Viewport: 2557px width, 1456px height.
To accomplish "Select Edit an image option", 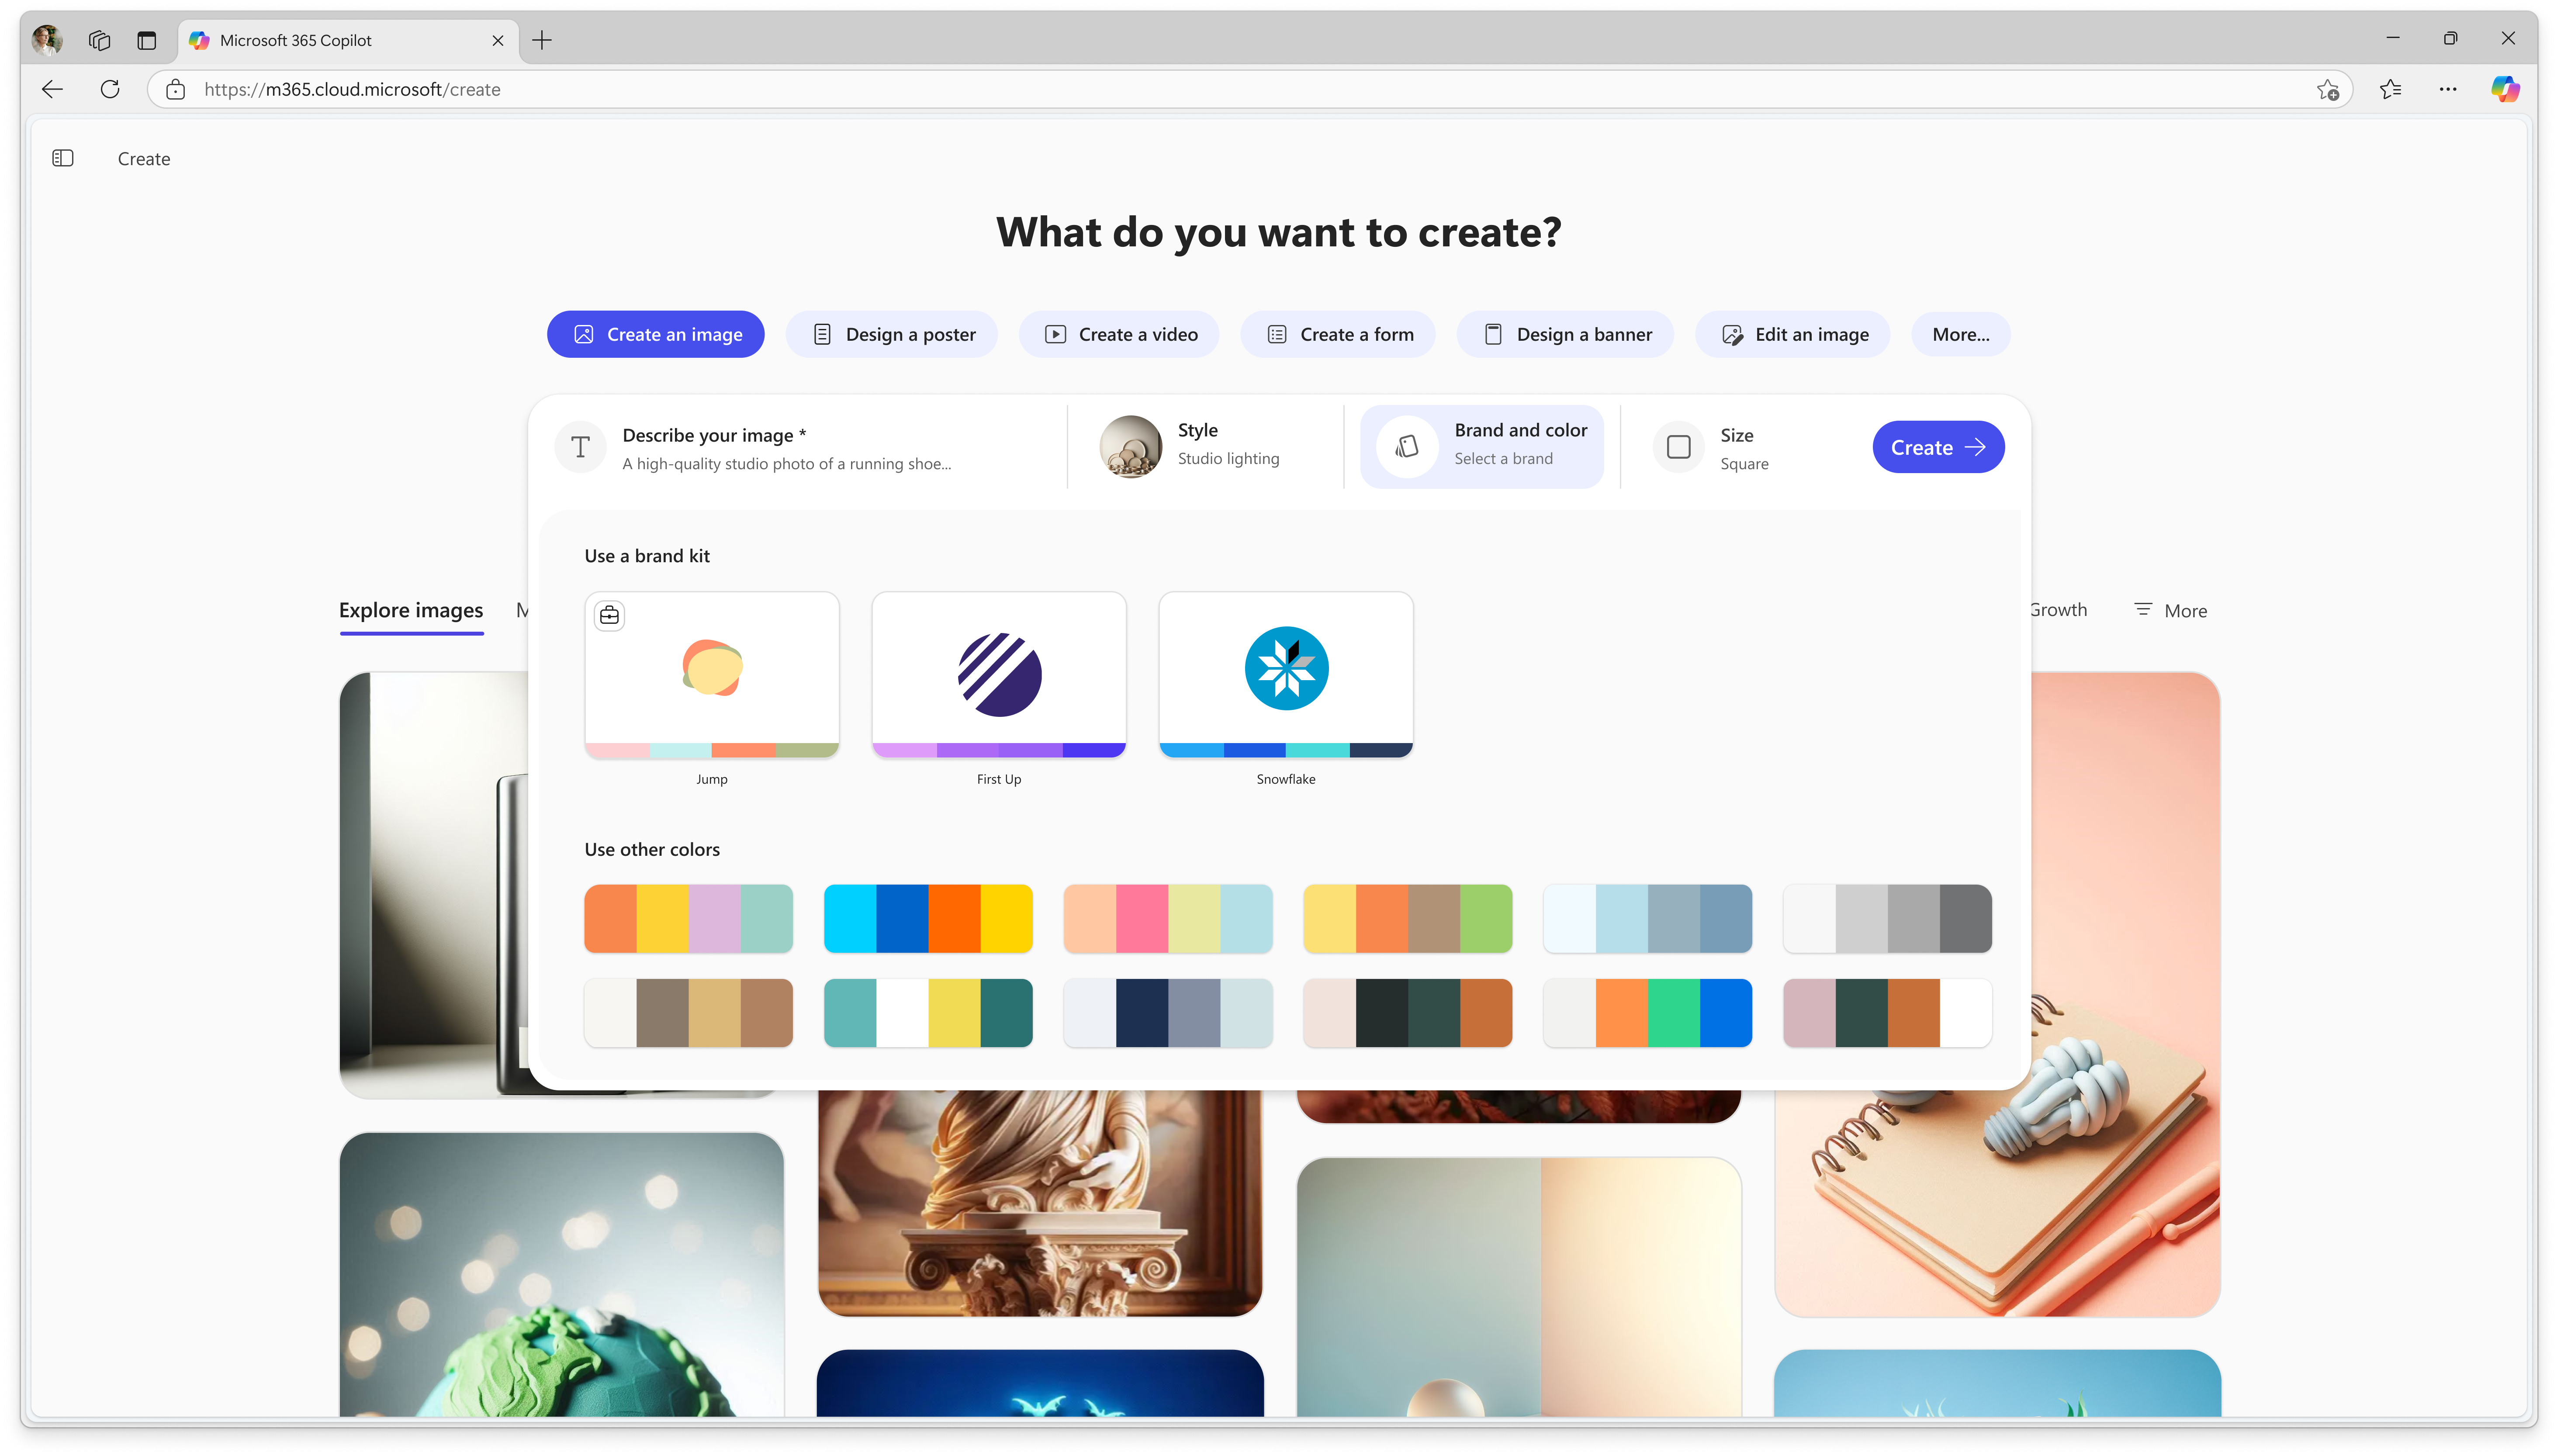I will click(1792, 334).
